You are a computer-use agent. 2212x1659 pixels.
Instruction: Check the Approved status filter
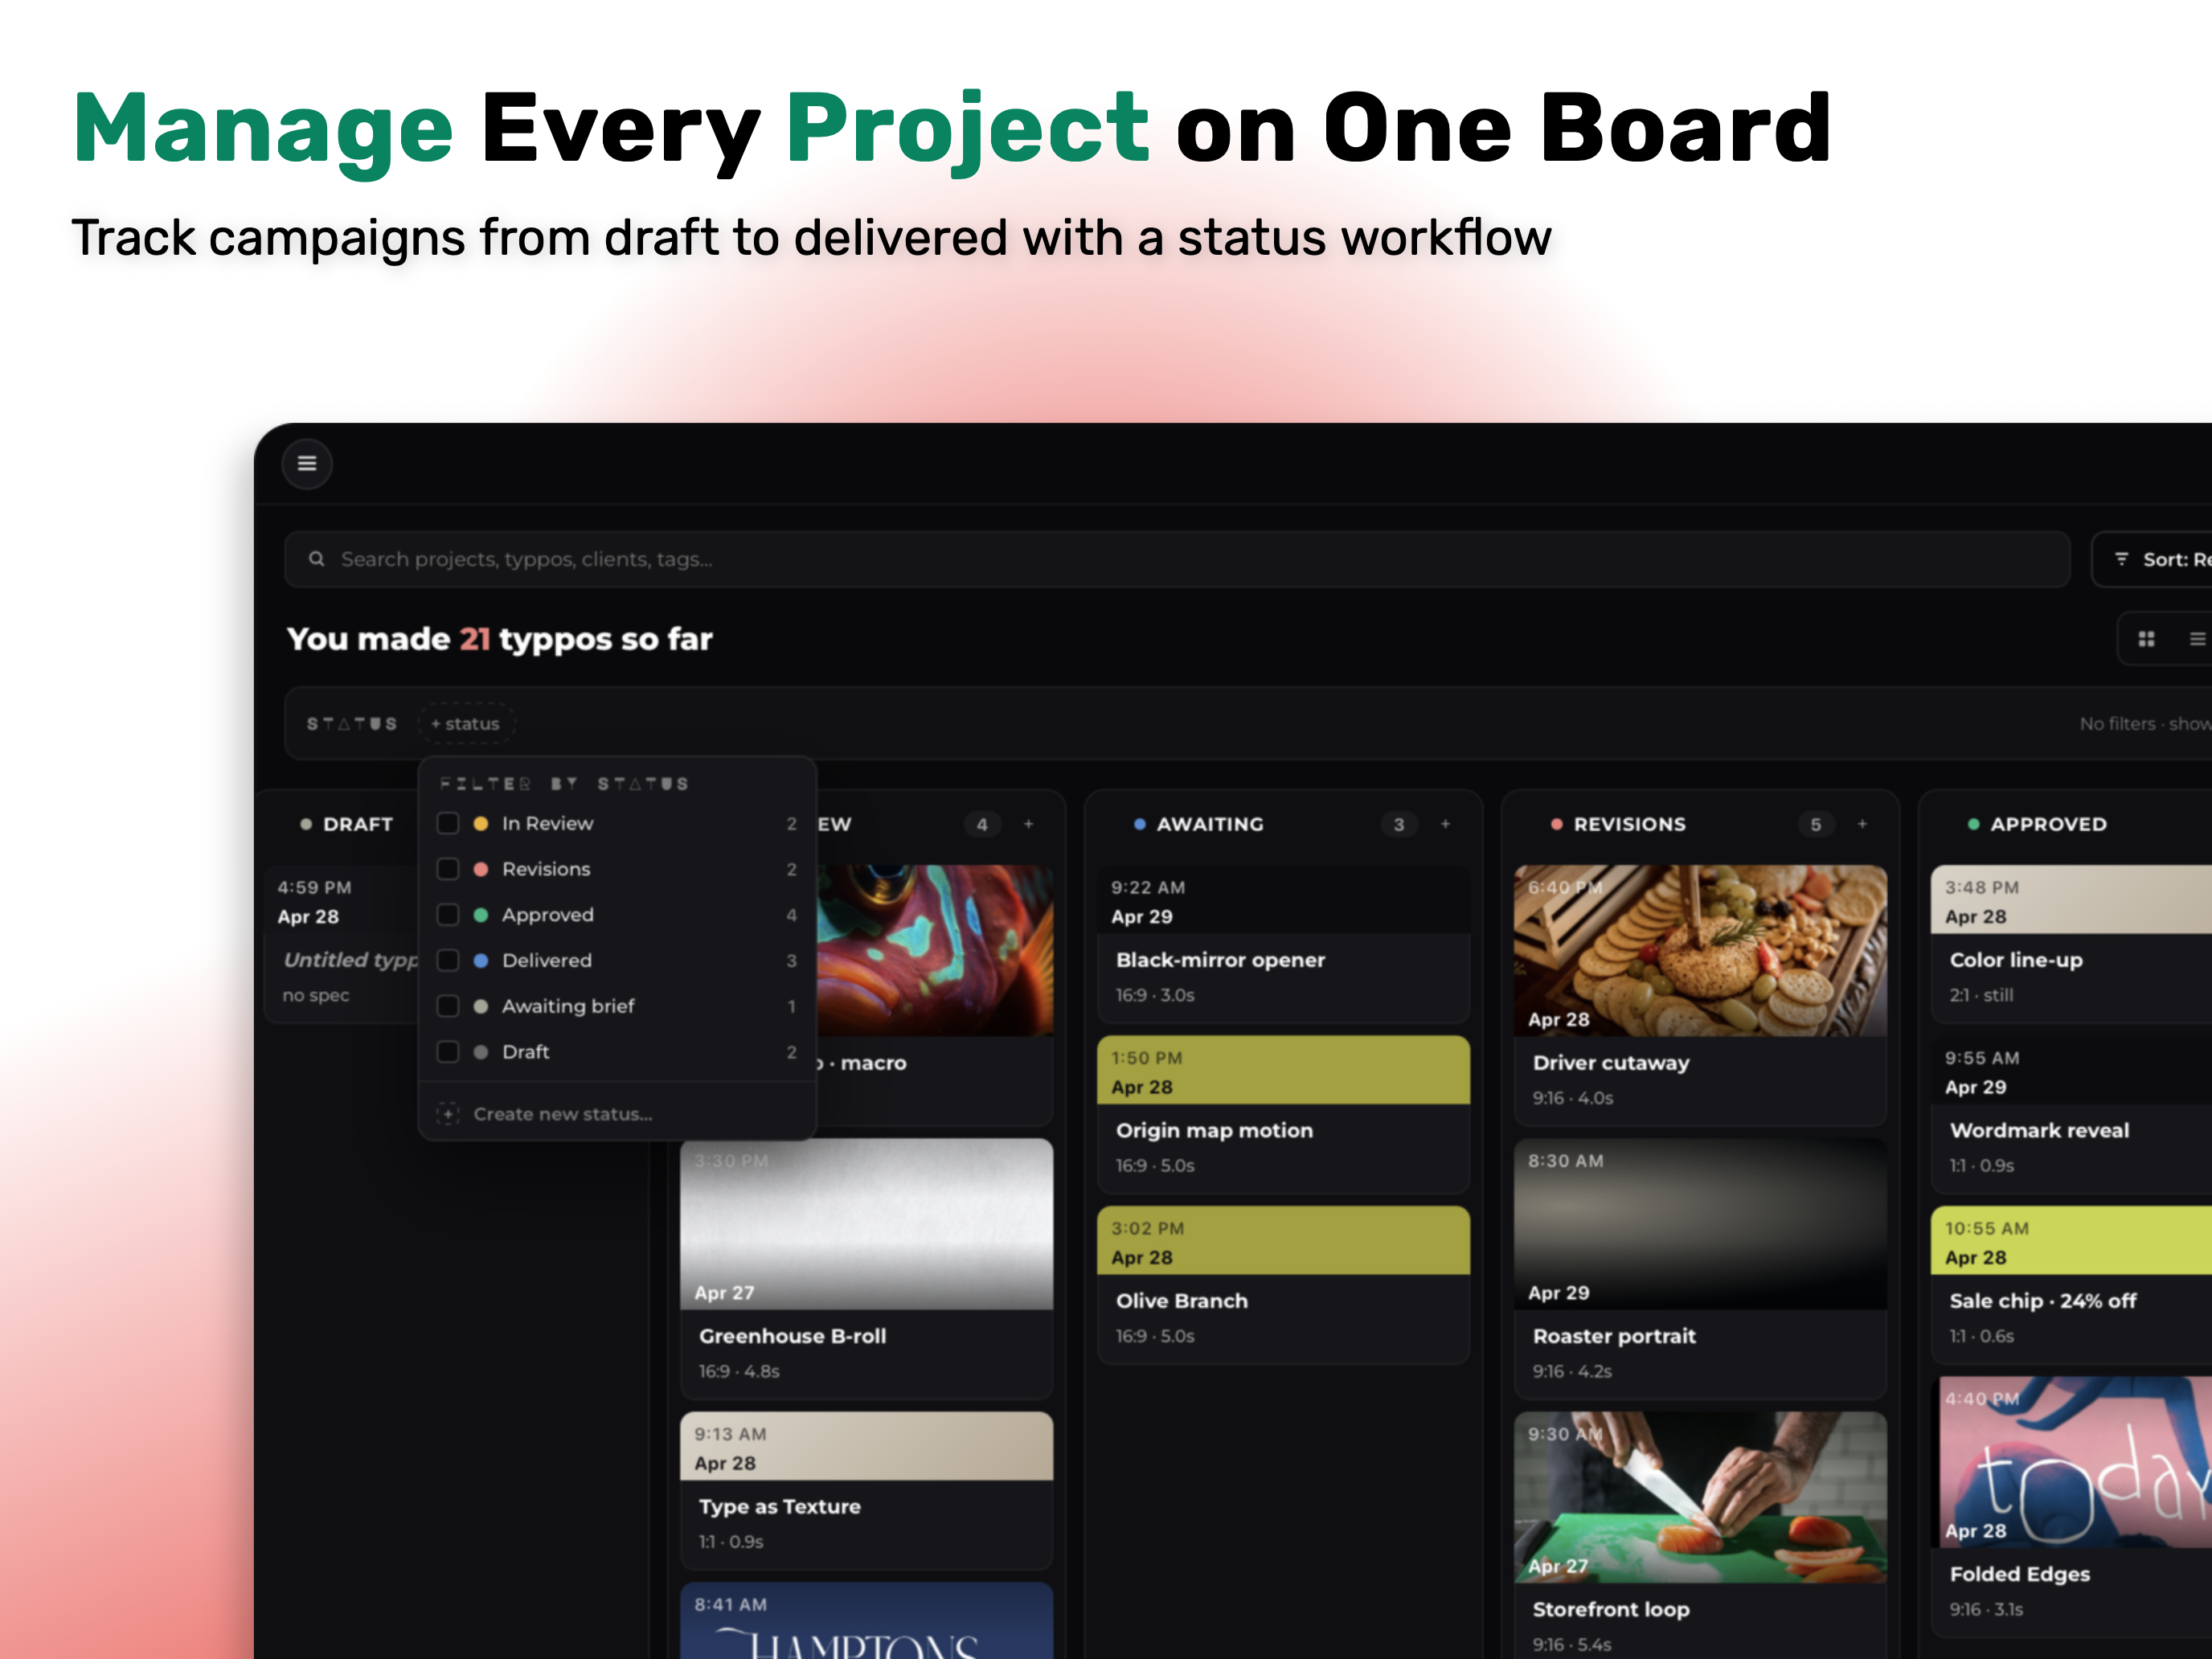(x=448, y=915)
